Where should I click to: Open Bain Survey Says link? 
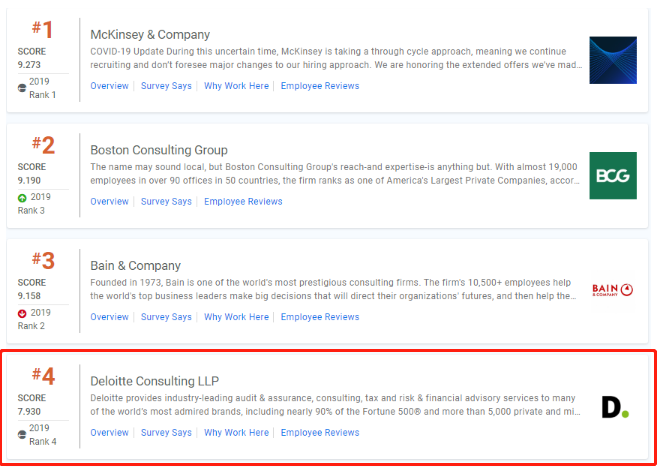tap(166, 317)
